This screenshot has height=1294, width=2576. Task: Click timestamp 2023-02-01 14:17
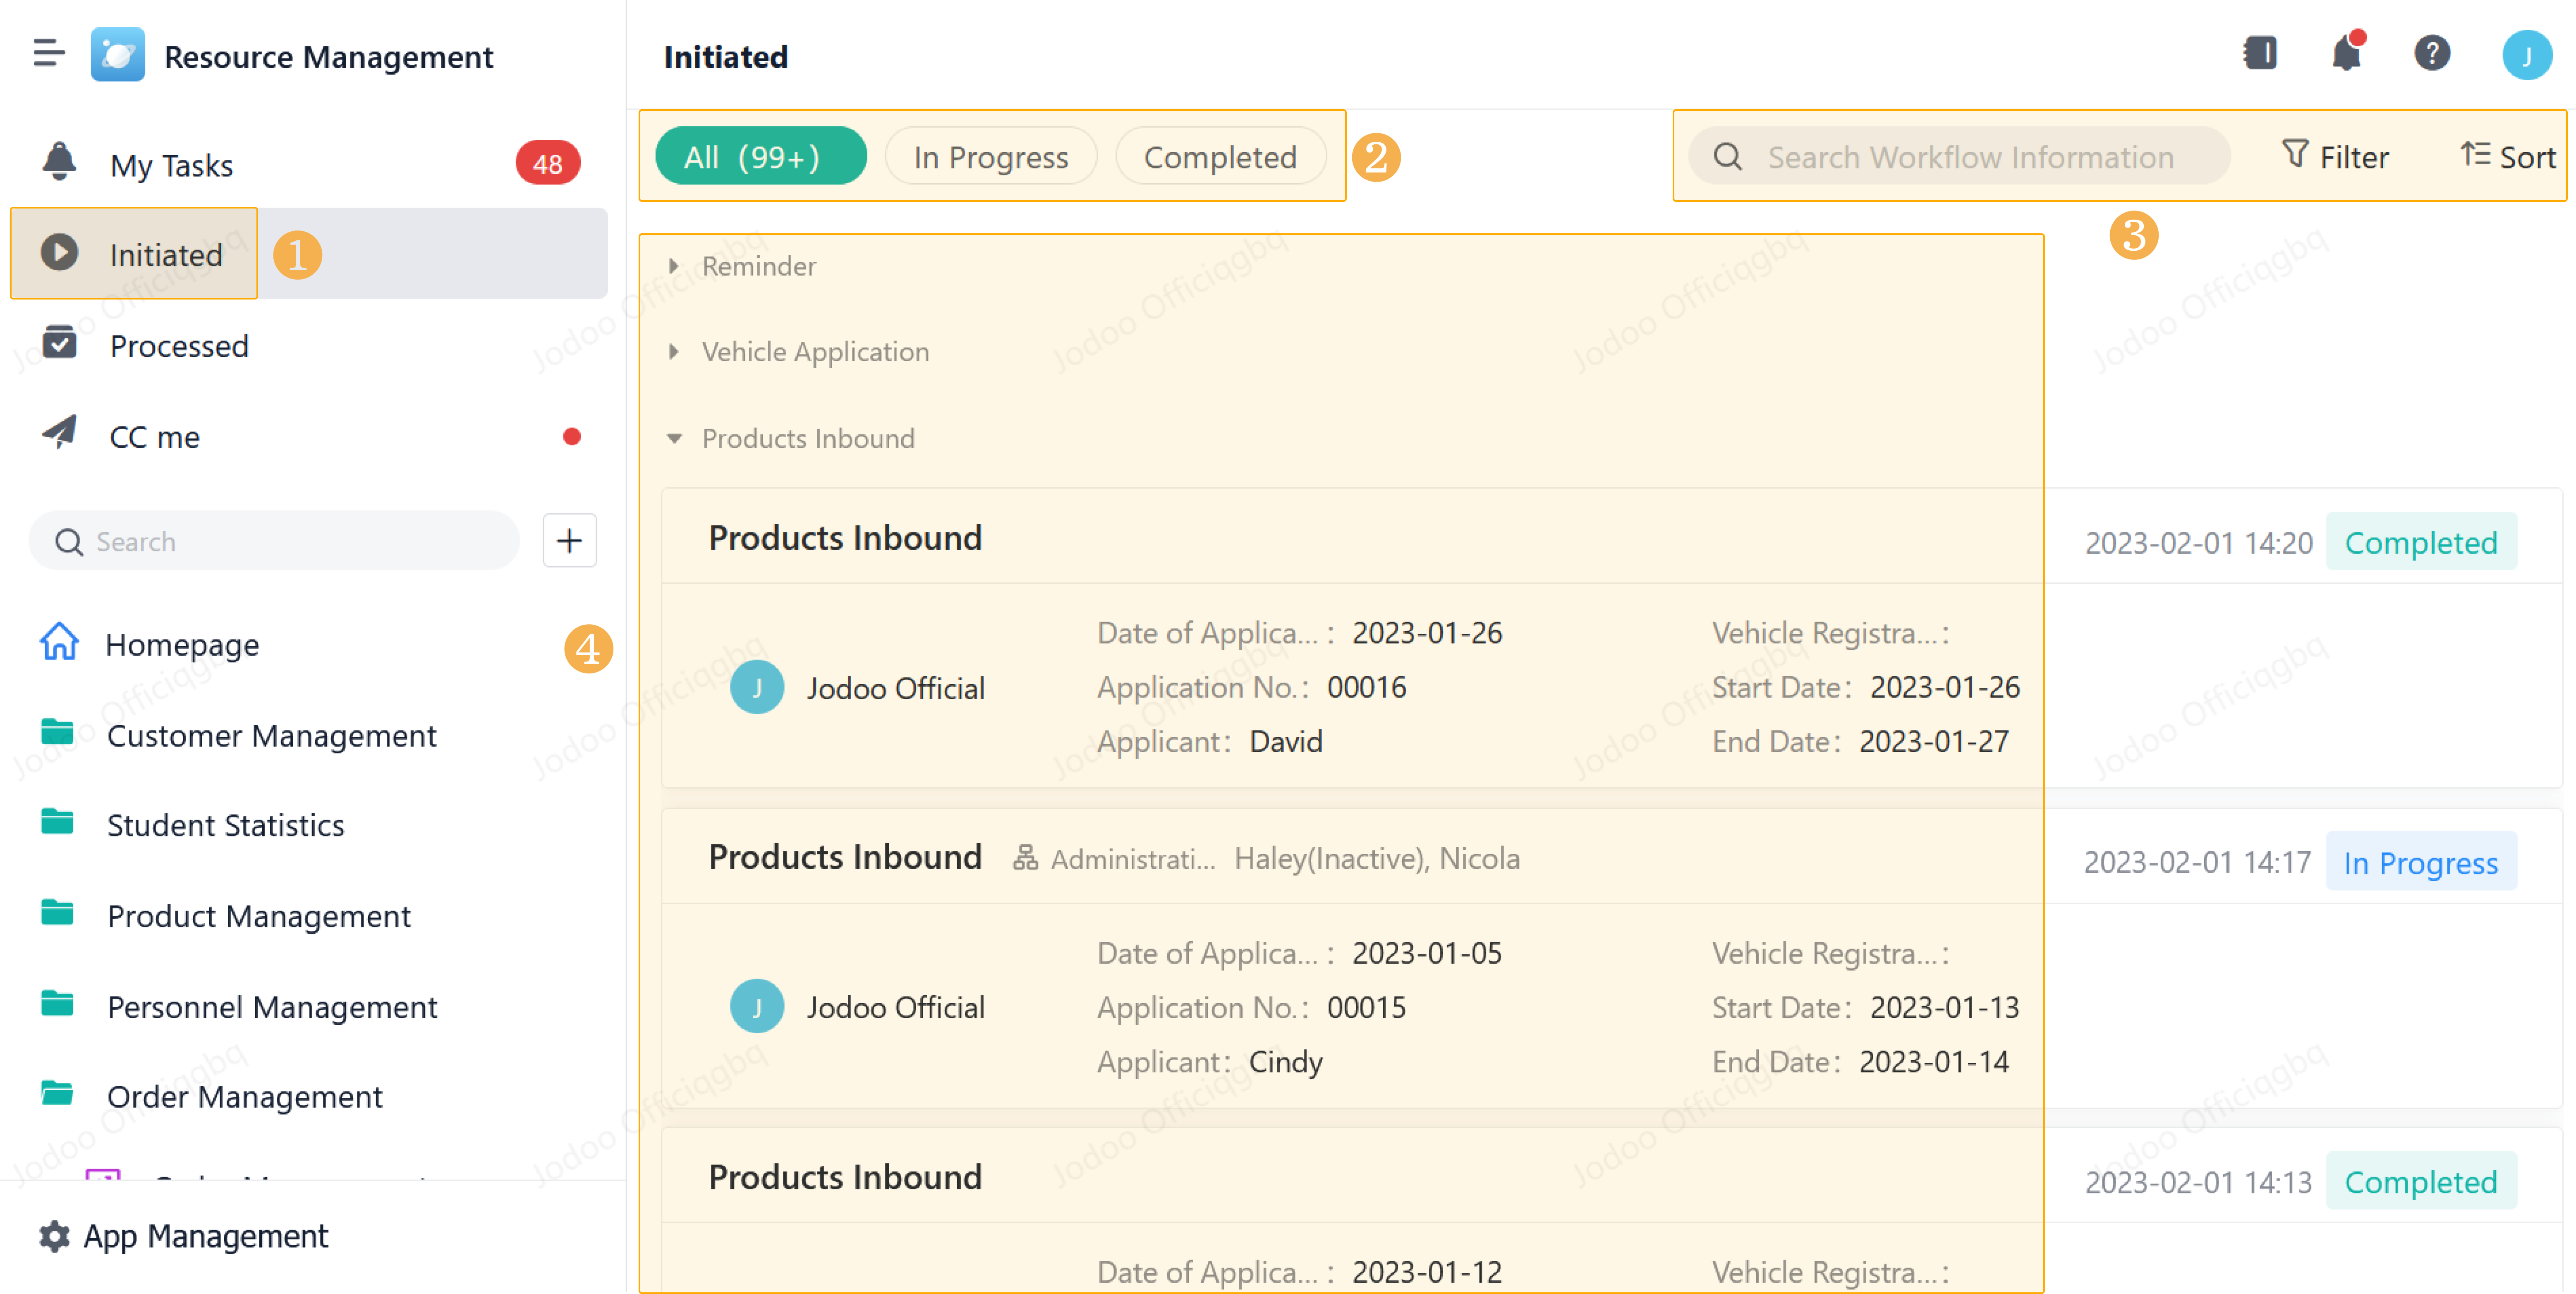tap(2197, 862)
